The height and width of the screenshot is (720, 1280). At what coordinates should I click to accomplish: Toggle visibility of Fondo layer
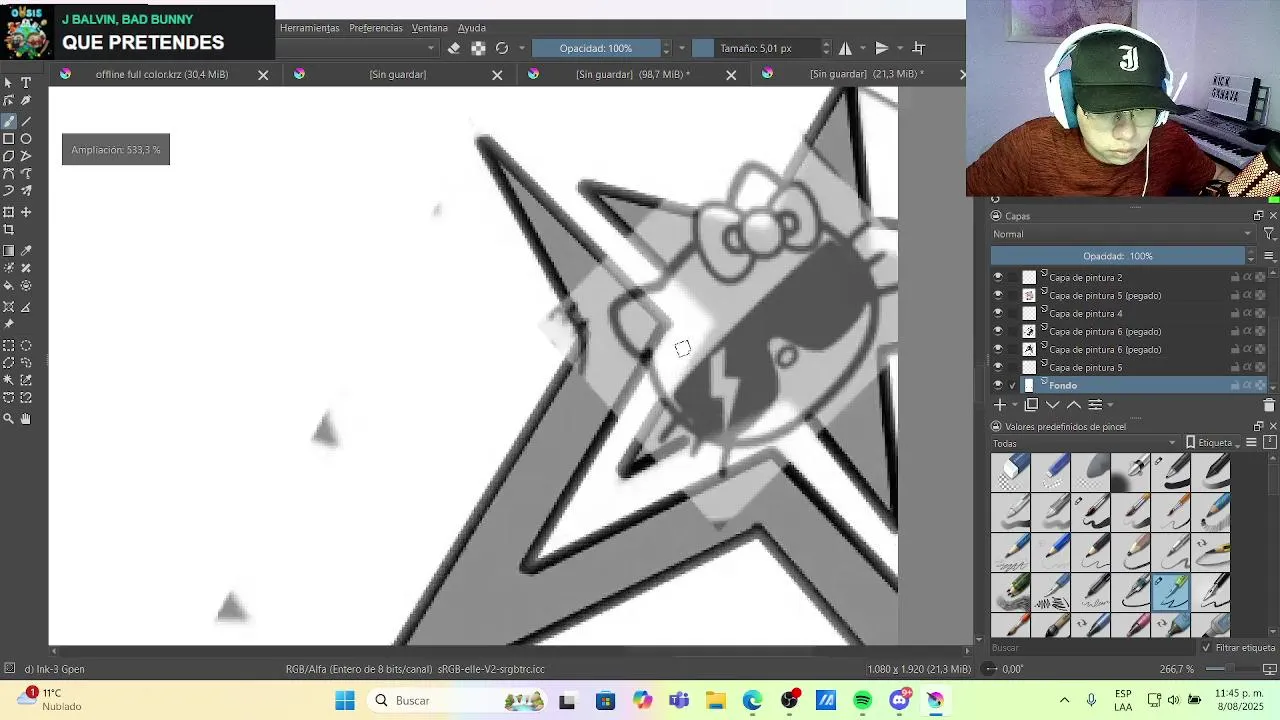pyautogui.click(x=997, y=386)
